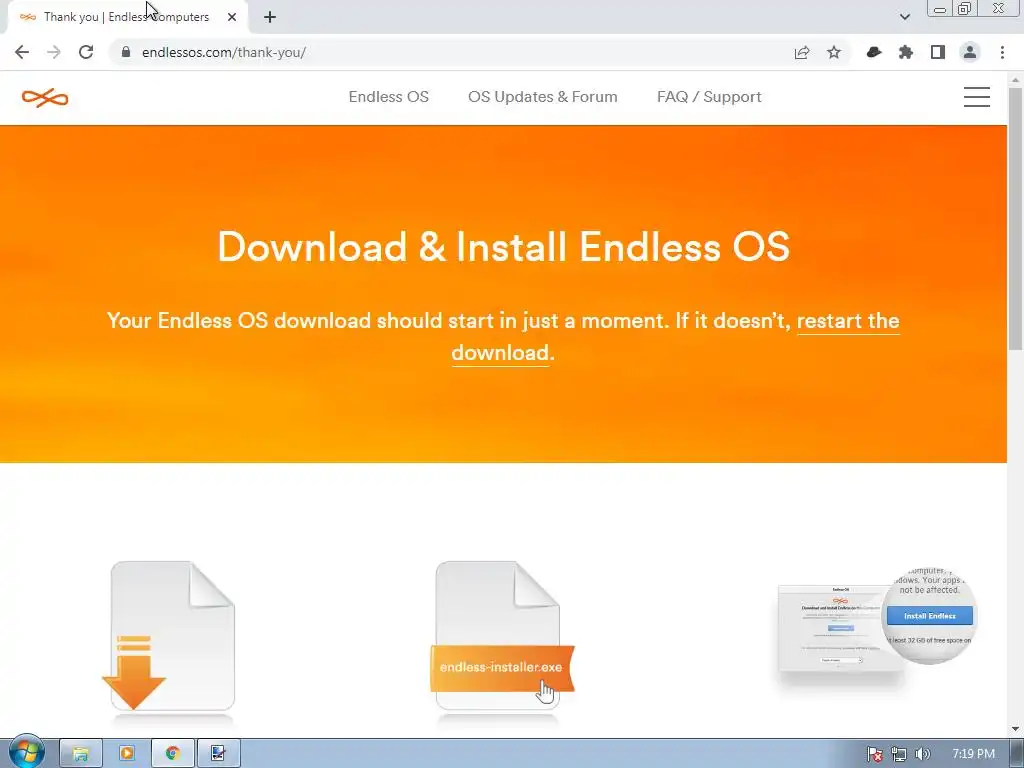Open the volume speaker tray icon
Screen dimensions: 1024x768
coord(922,754)
